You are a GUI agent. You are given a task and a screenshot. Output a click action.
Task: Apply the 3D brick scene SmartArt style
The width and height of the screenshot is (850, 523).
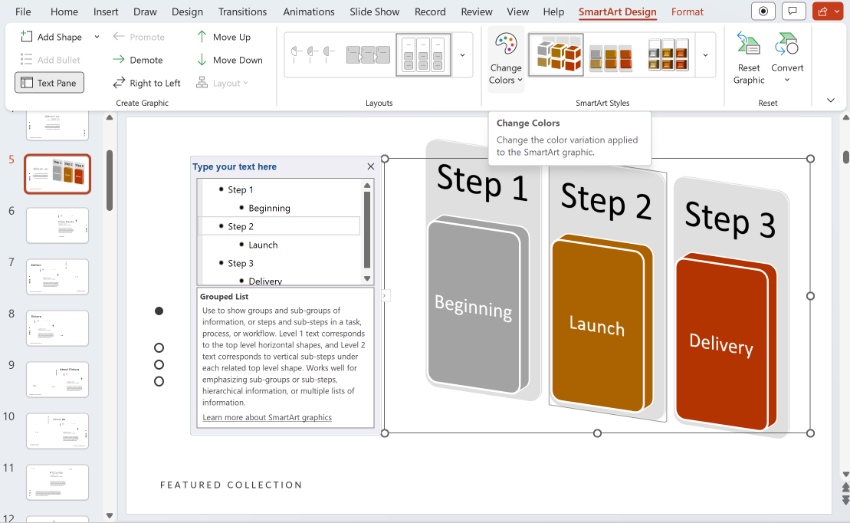[x=556, y=55]
